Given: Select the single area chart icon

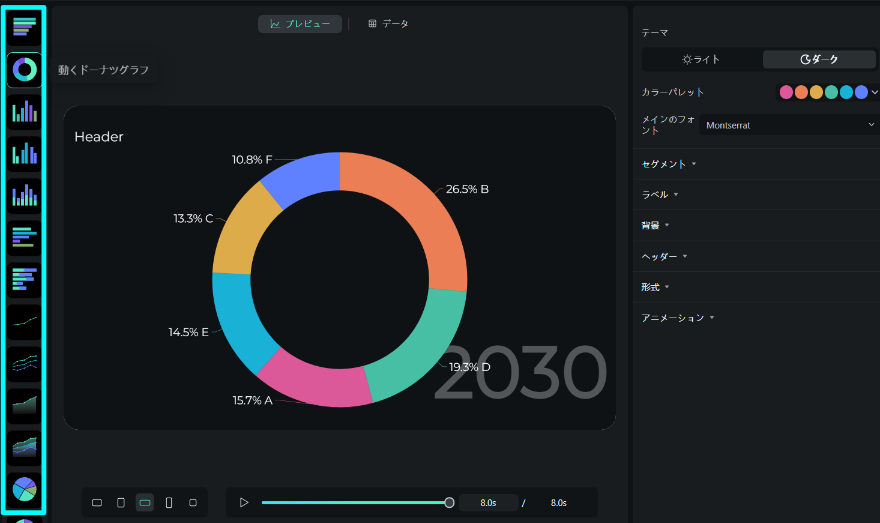Looking at the screenshot, I should pyautogui.click(x=24, y=406).
